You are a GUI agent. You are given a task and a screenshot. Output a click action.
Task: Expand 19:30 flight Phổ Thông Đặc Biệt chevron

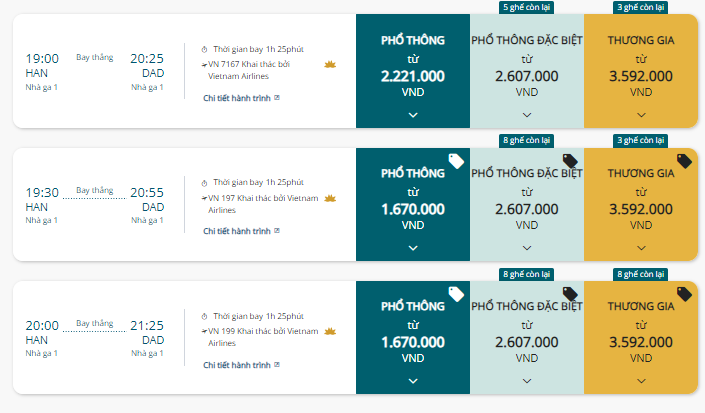coord(527,248)
